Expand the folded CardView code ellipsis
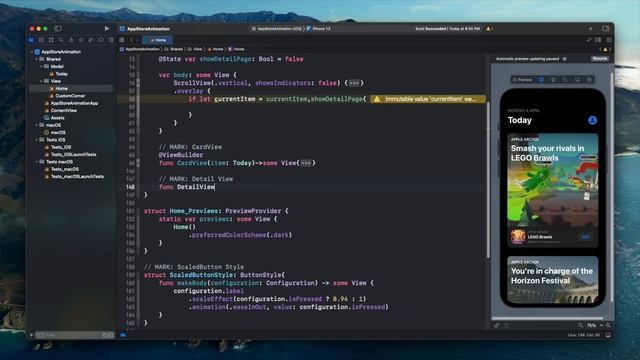The width and height of the screenshot is (640, 360). 306,163
